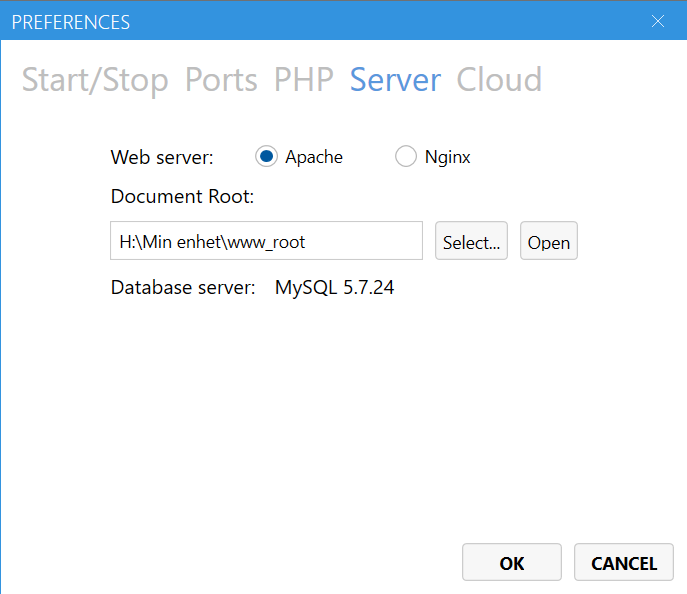Click the Document Root label

(x=182, y=197)
